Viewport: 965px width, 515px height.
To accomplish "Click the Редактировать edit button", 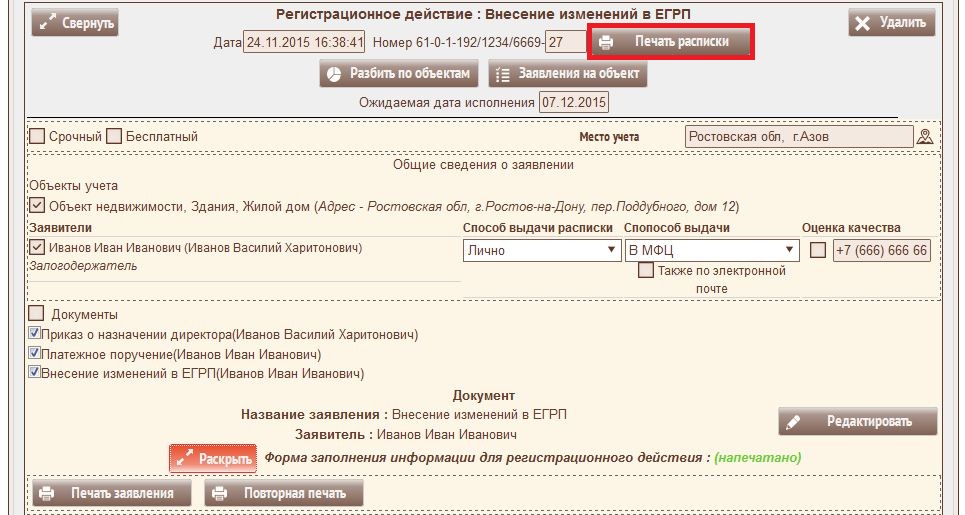I will [858, 421].
